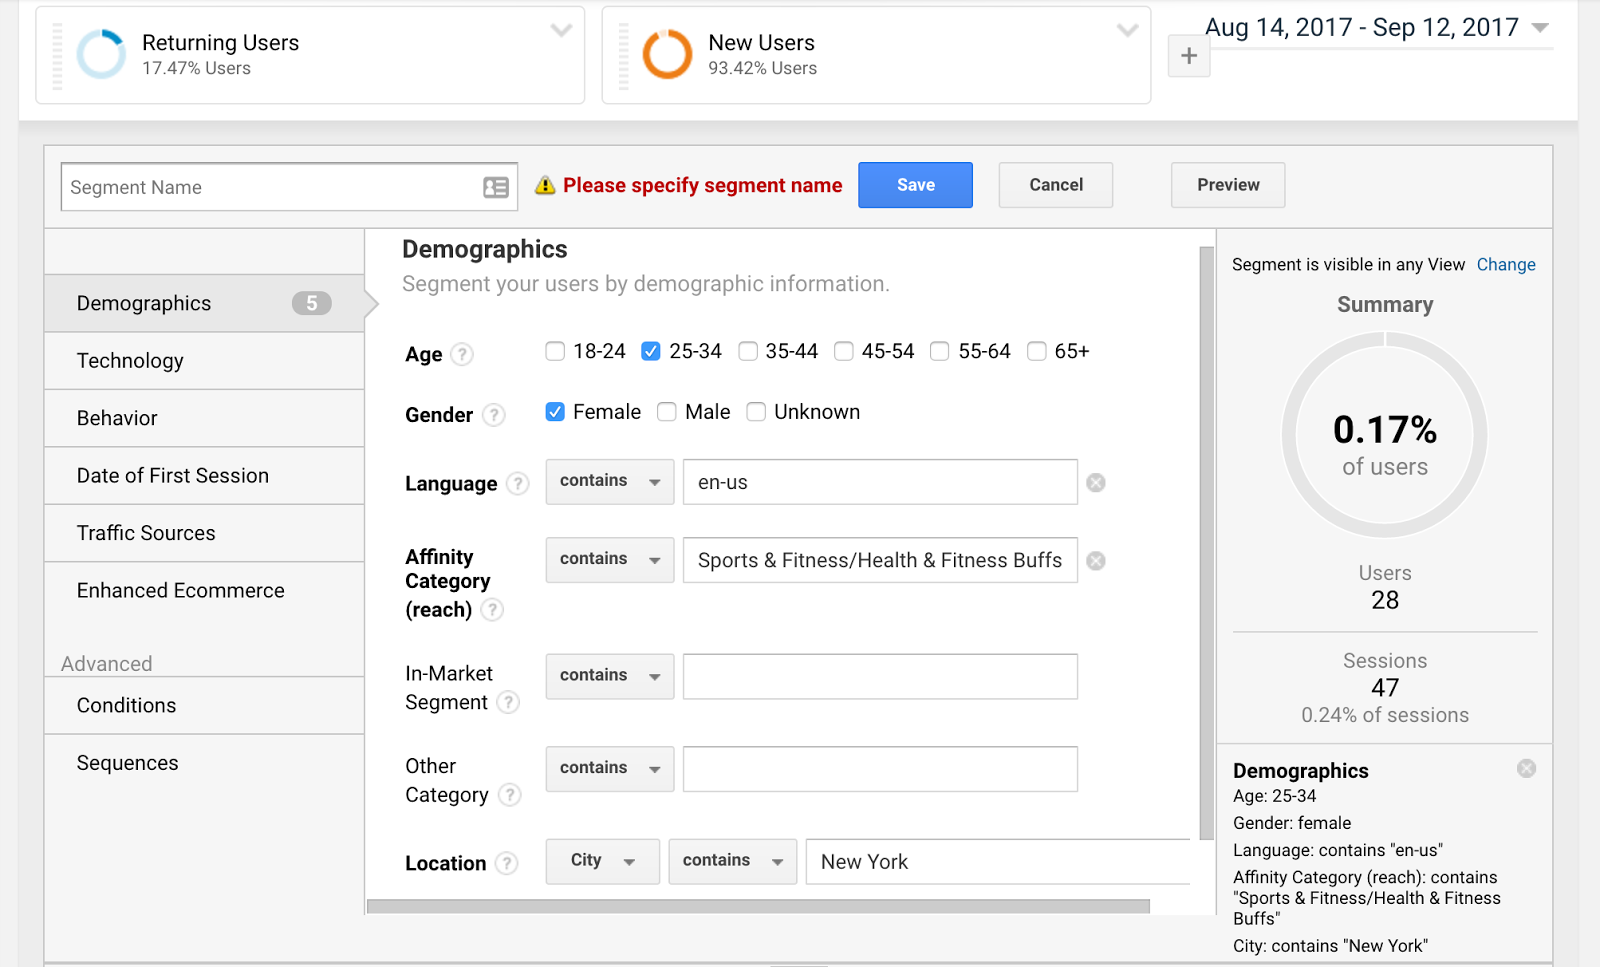Open the Age help question mark
Image resolution: width=1600 pixels, height=967 pixels.
coord(461,354)
